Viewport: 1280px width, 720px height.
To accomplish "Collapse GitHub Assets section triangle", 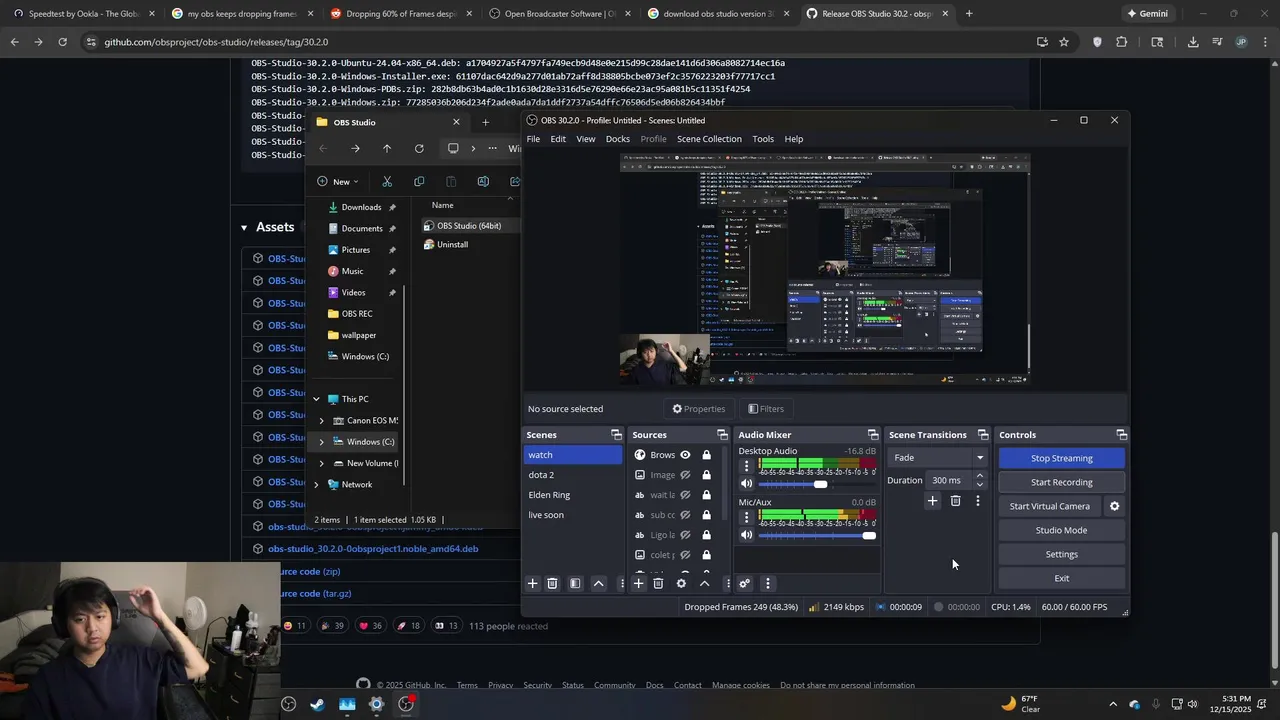I will [x=244, y=228].
